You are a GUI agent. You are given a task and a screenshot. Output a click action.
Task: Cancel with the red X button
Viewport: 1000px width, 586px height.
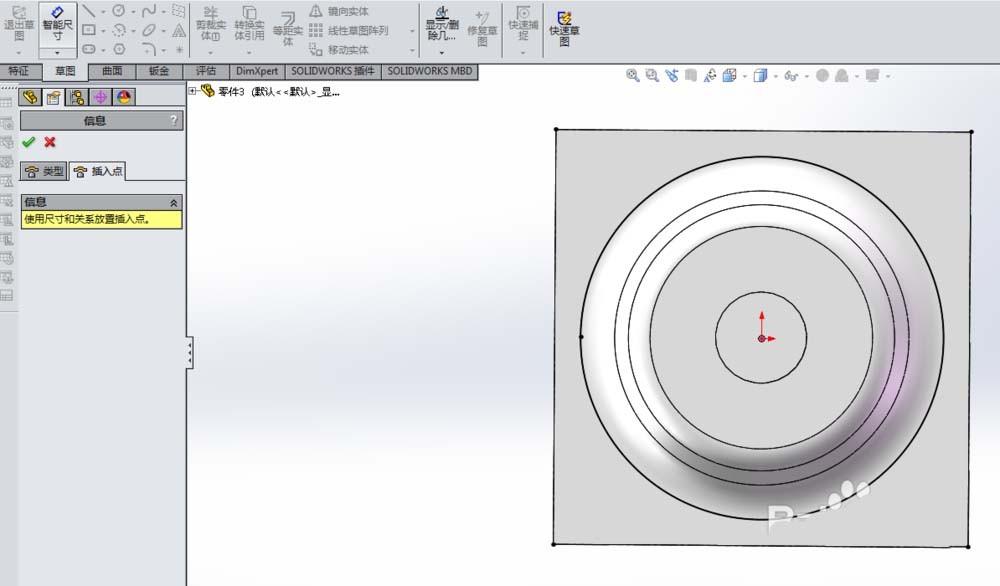pyautogui.click(x=48, y=142)
